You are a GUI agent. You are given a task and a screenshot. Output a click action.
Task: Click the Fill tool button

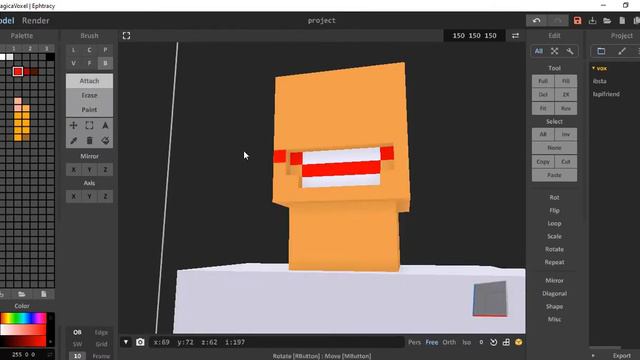tap(565, 81)
